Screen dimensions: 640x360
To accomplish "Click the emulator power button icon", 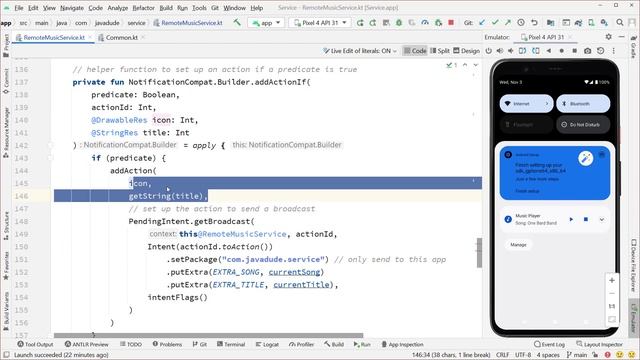I will point(489,51).
